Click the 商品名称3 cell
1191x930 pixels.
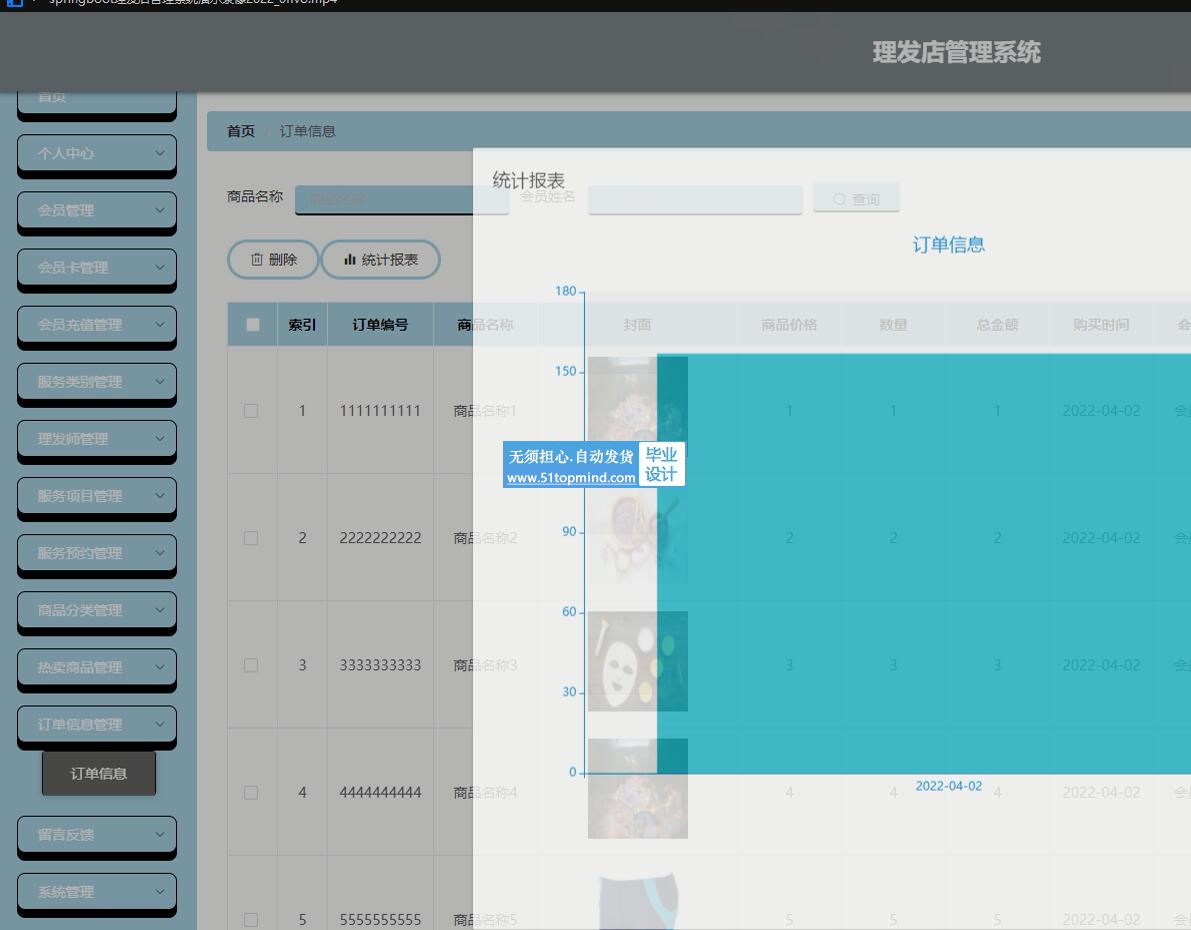[485, 666]
